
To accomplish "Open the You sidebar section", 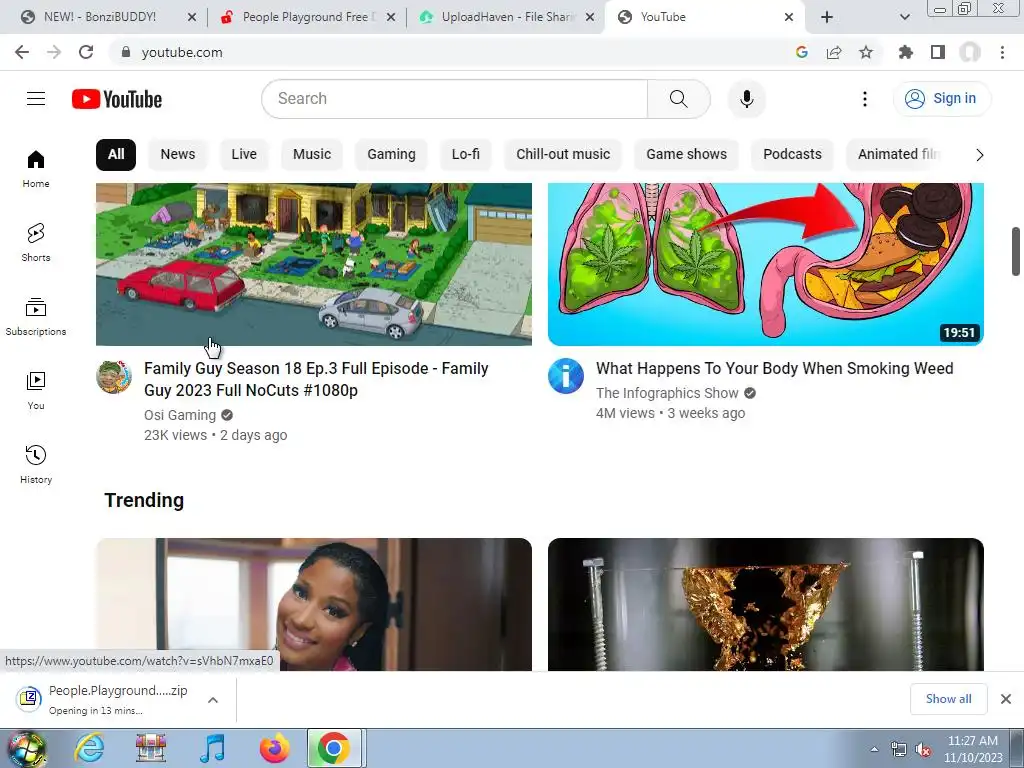I will (x=36, y=391).
